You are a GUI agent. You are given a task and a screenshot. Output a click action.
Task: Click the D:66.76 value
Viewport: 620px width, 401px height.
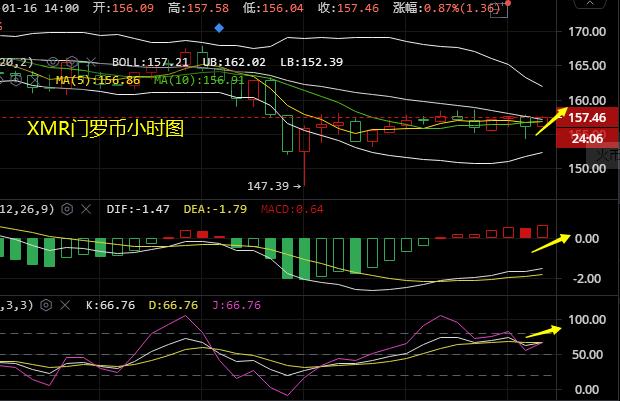(173, 305)
